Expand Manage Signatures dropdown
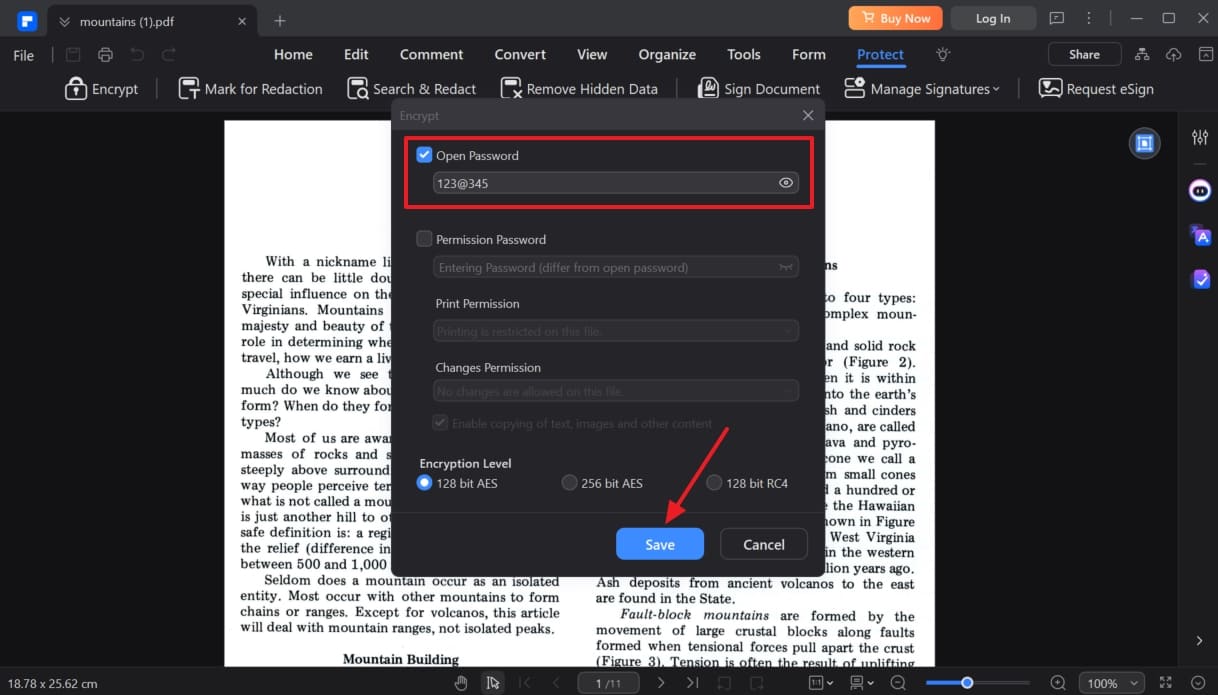Image resolution: width=1218 pixels, height=695 pixels. [922, 89]
